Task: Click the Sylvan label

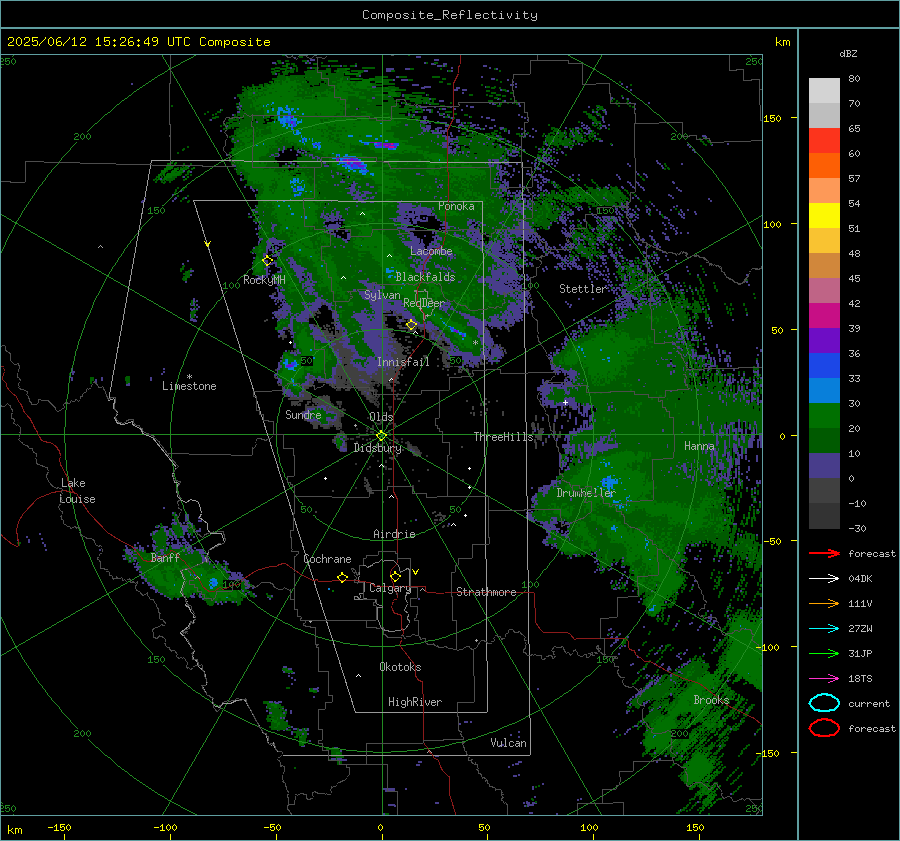Action: [x=382, y=295]
